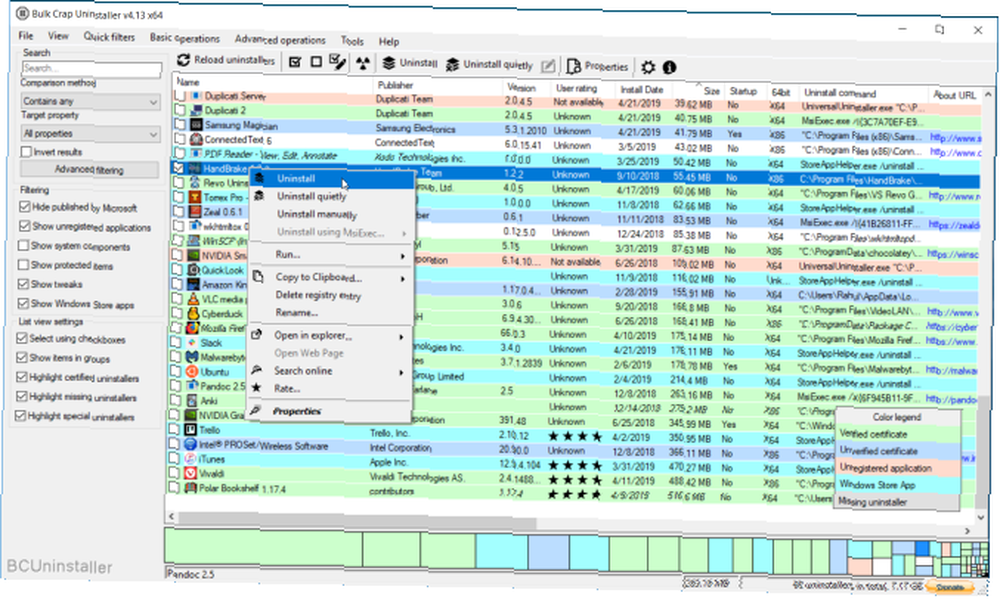Open the Help menu
Image resolution: width=1000 pixels, height=599 pixels.
(x=389, y=41)
